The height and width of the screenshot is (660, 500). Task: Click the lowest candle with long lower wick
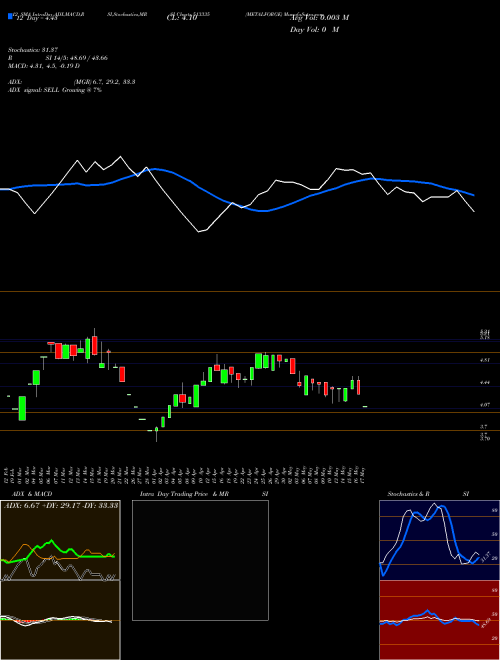(157, 434)
